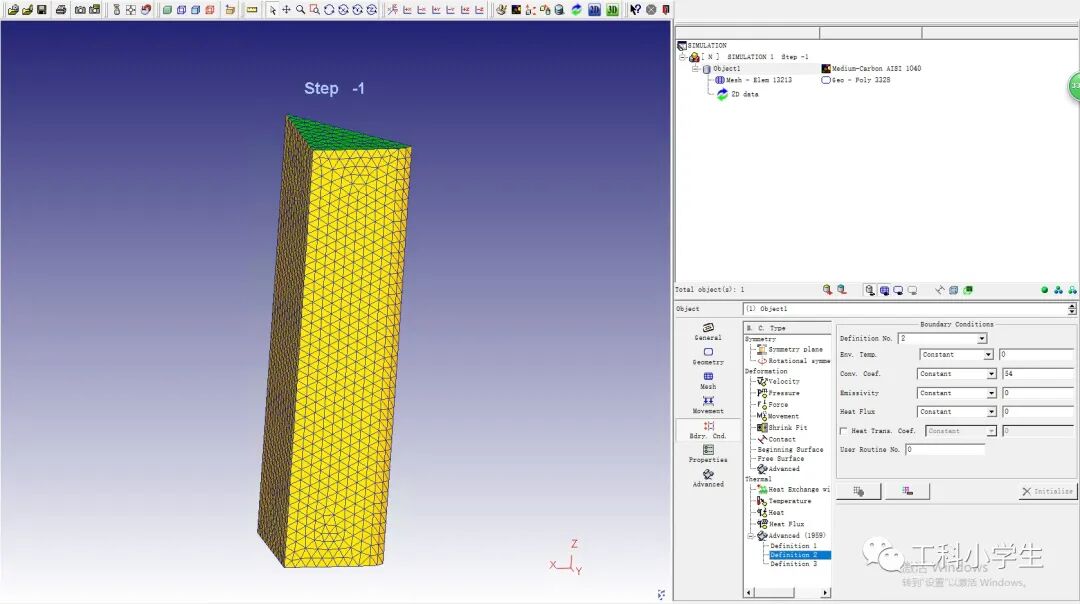Click Mesh - Elem 13213 tree row
The height and width of the screenshot is (604, 1080).
[x=753, y=80]
